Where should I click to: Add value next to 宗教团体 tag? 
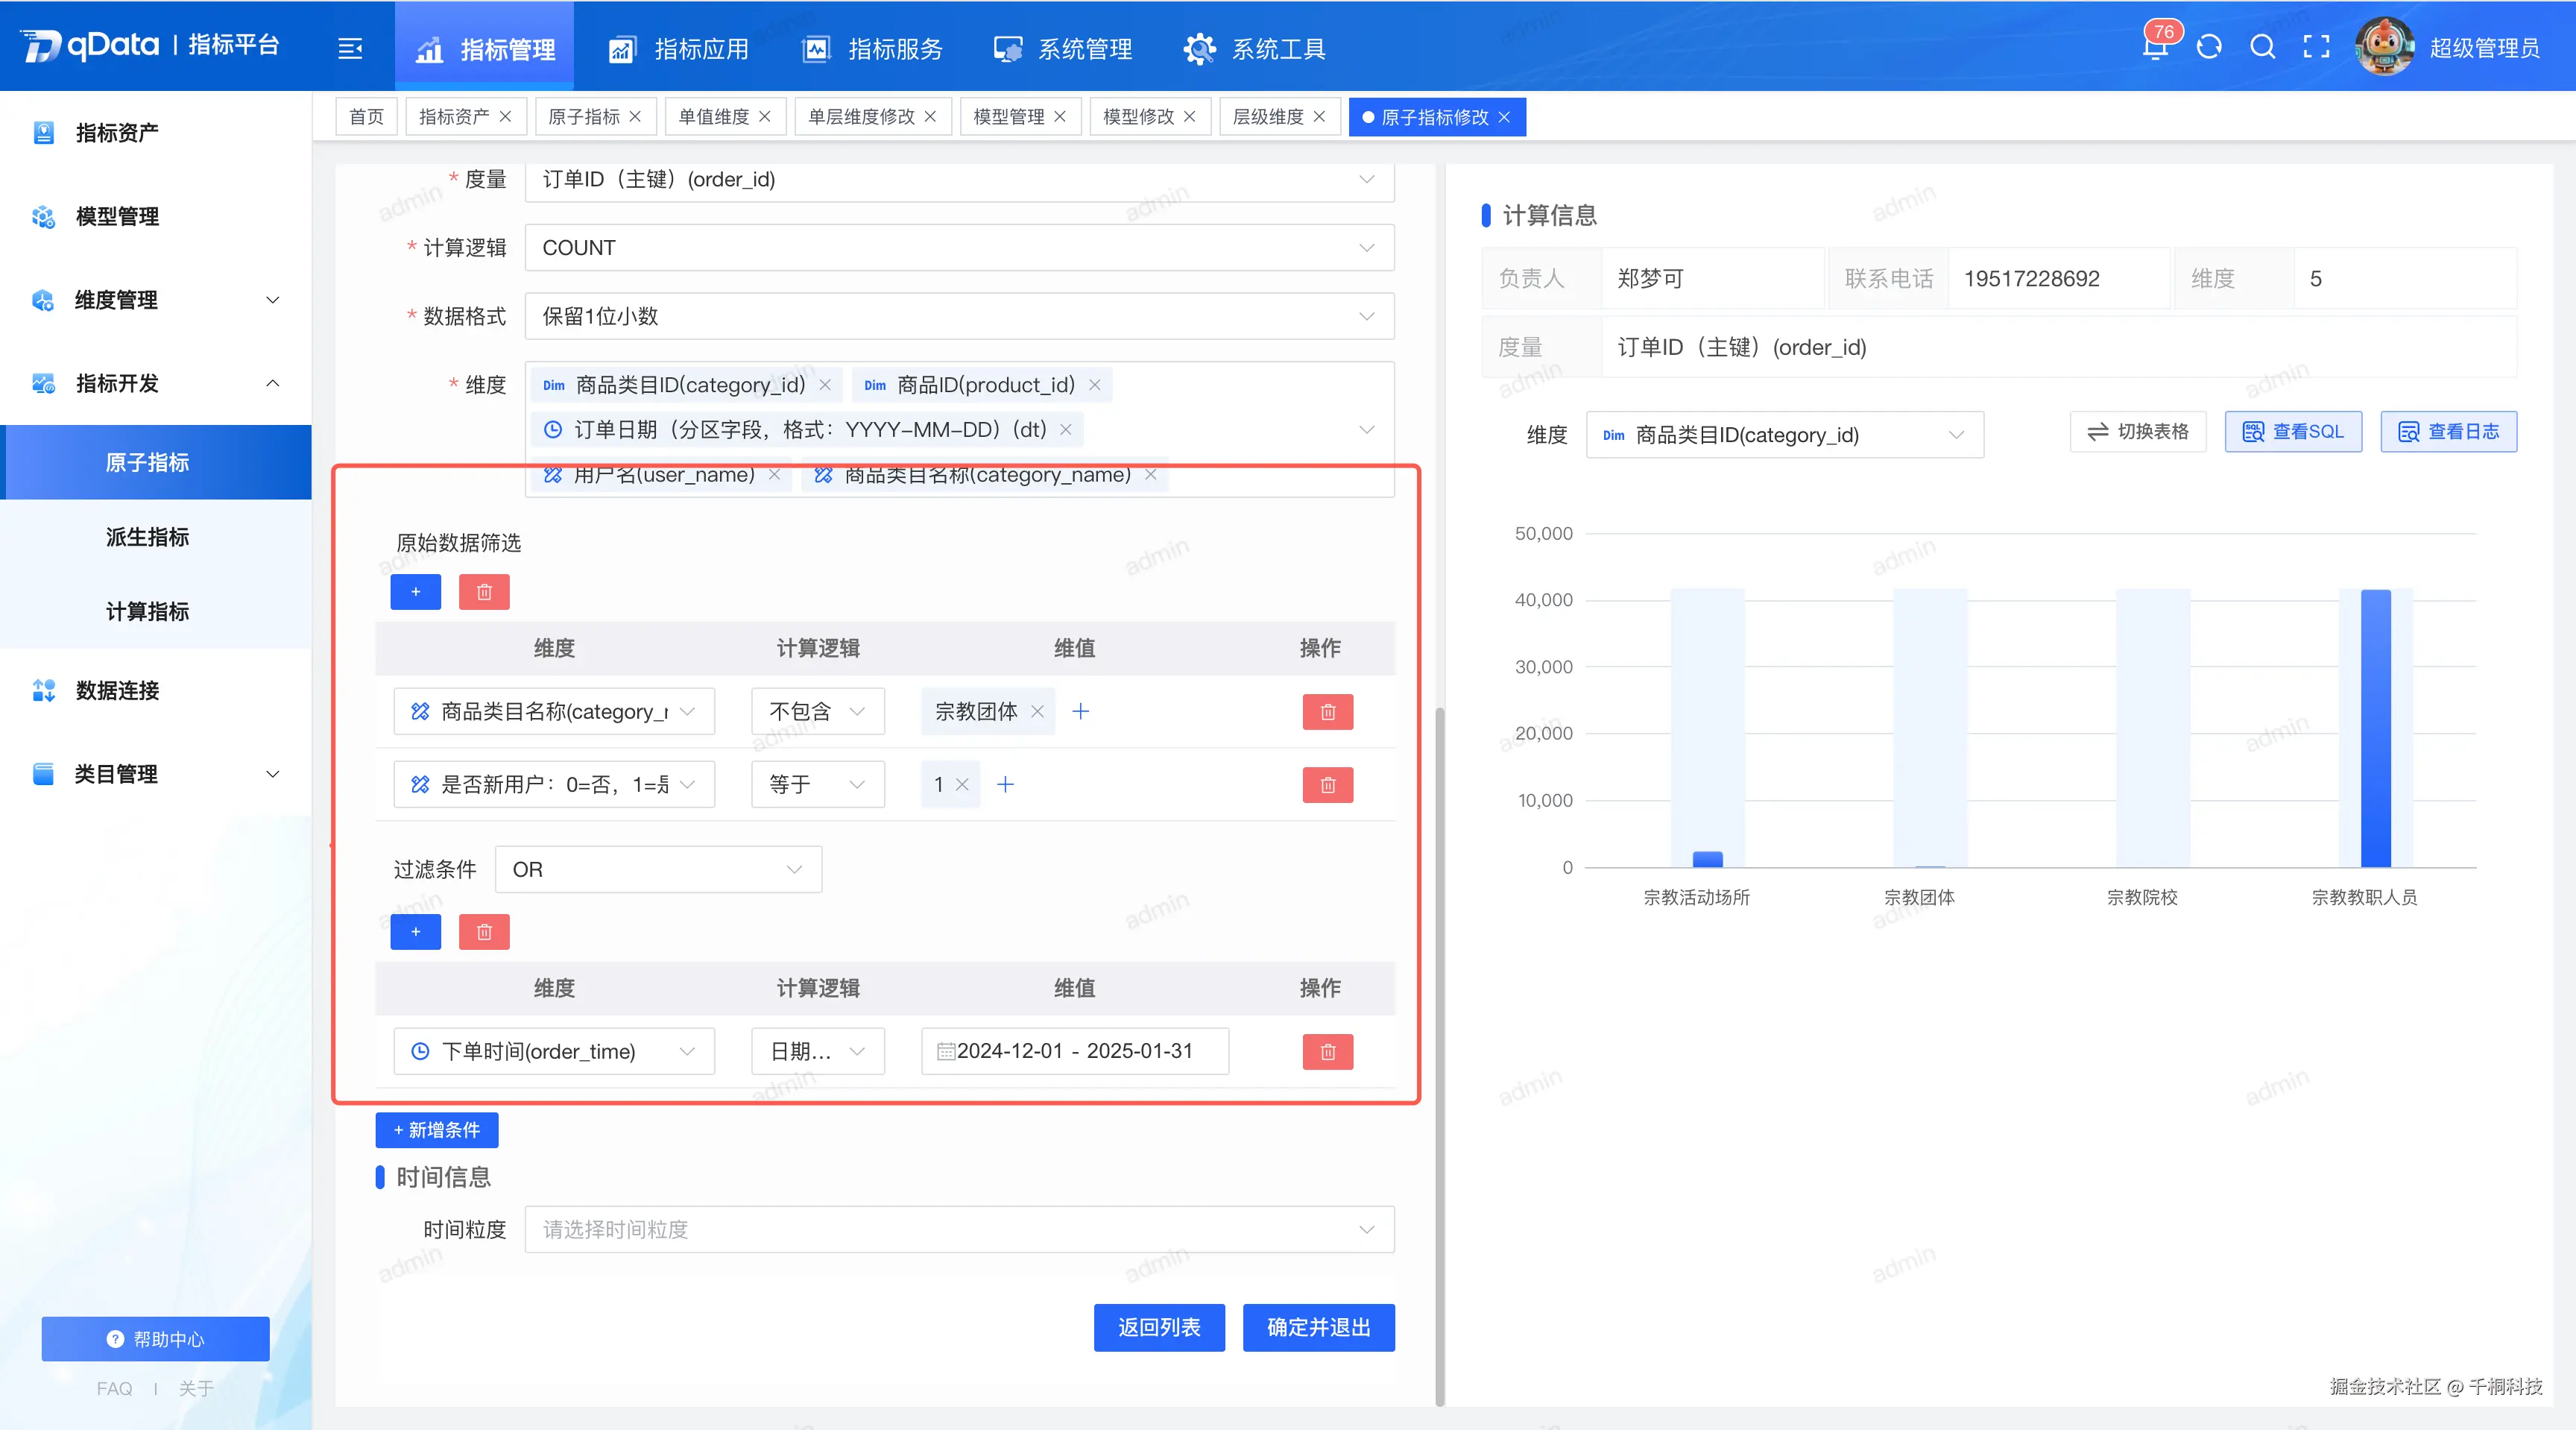[x=1080, y=711]
